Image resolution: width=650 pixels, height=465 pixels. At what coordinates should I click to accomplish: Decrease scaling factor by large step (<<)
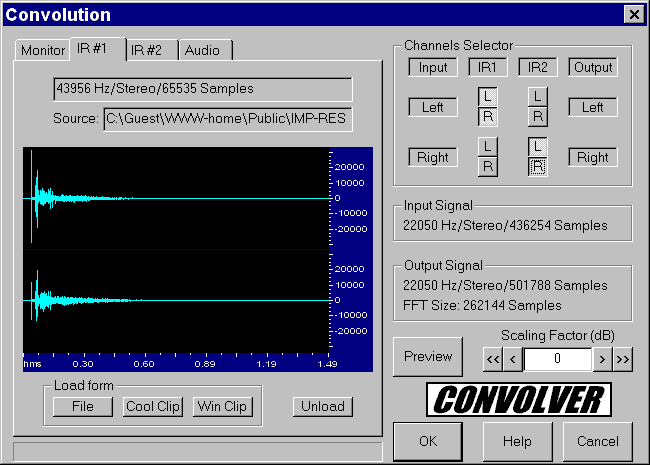click(x=493, y=359)
